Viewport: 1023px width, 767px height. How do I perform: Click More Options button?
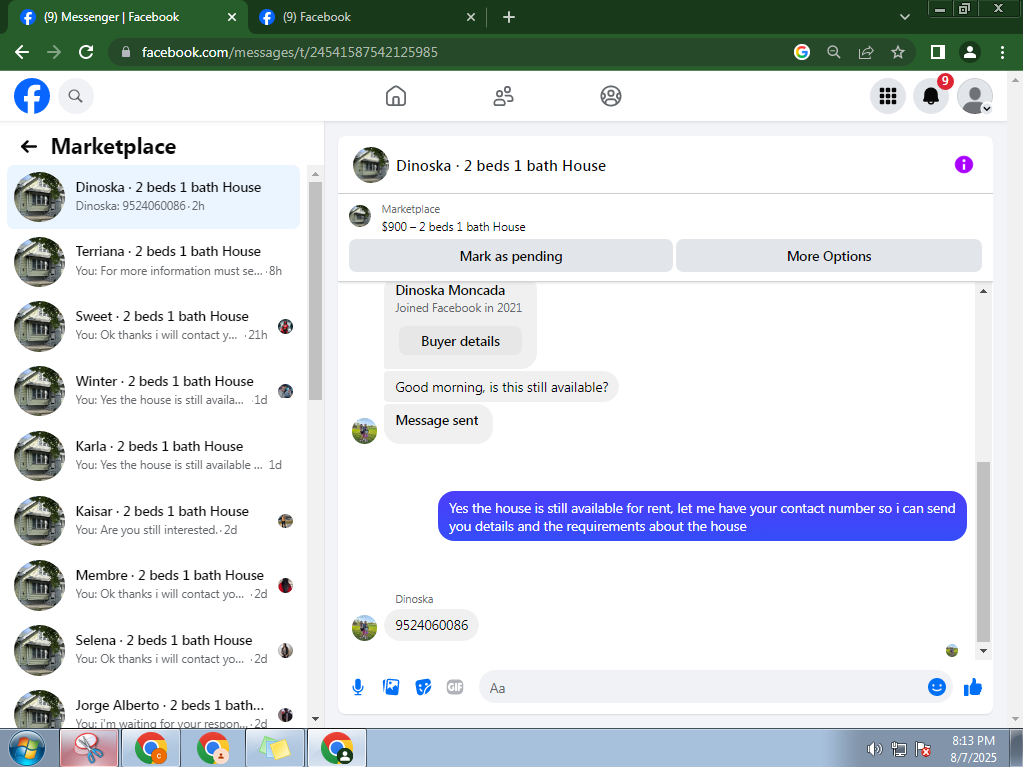829,256
